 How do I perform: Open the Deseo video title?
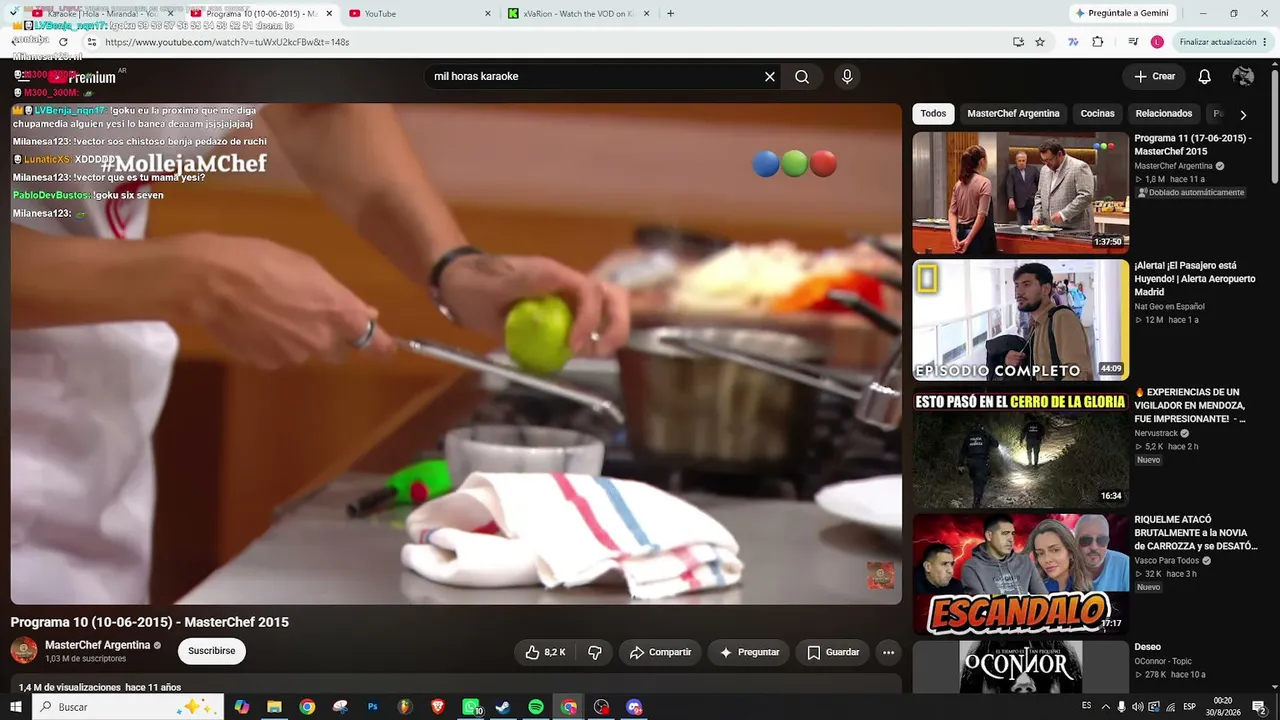(x=1147, y=647)
